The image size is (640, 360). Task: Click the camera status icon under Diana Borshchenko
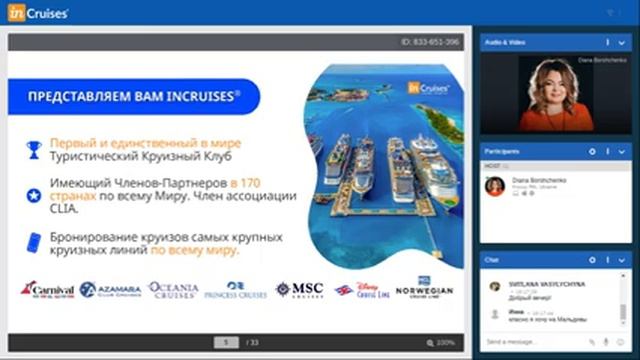coord(532,193)
